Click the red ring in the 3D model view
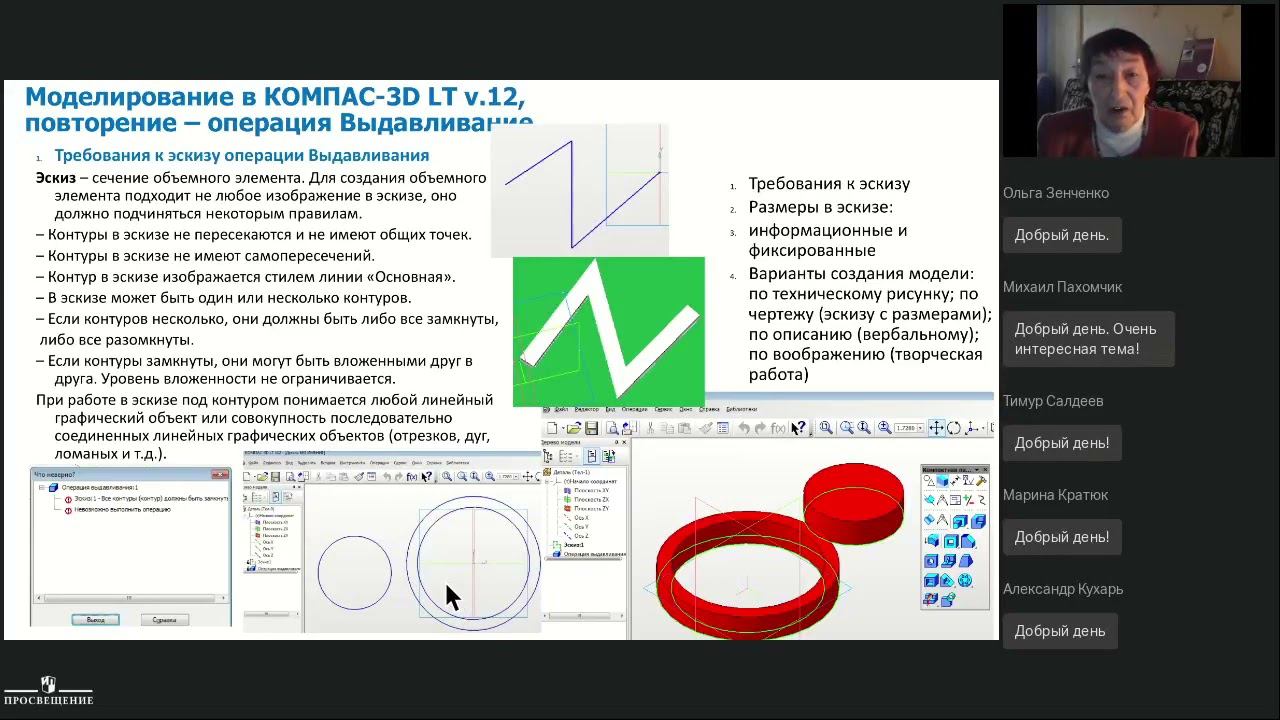Image resolution: width=1280 pixels, height=720 pixels. pos(748,577)
